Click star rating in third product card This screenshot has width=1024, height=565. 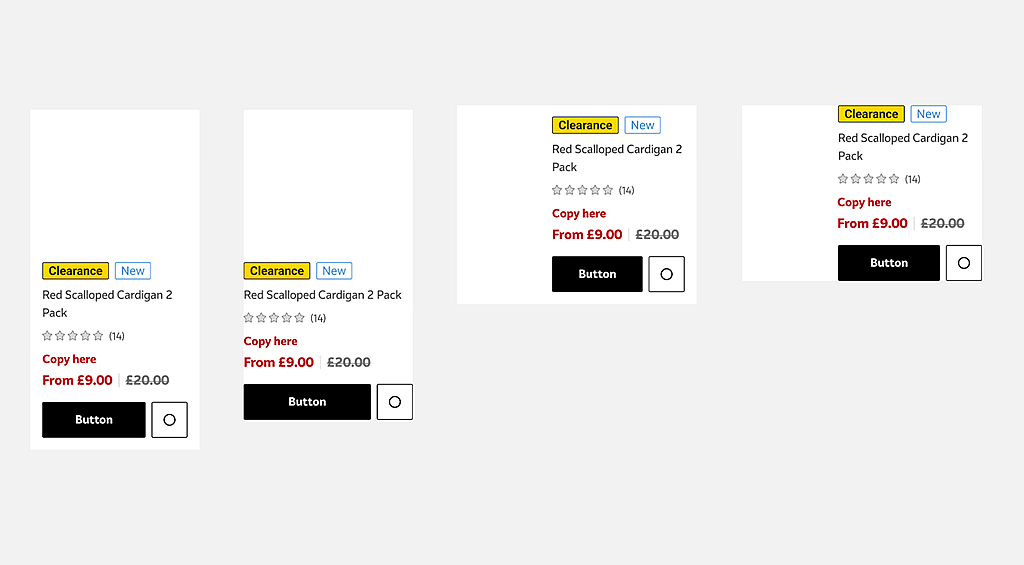coord(583,190)
